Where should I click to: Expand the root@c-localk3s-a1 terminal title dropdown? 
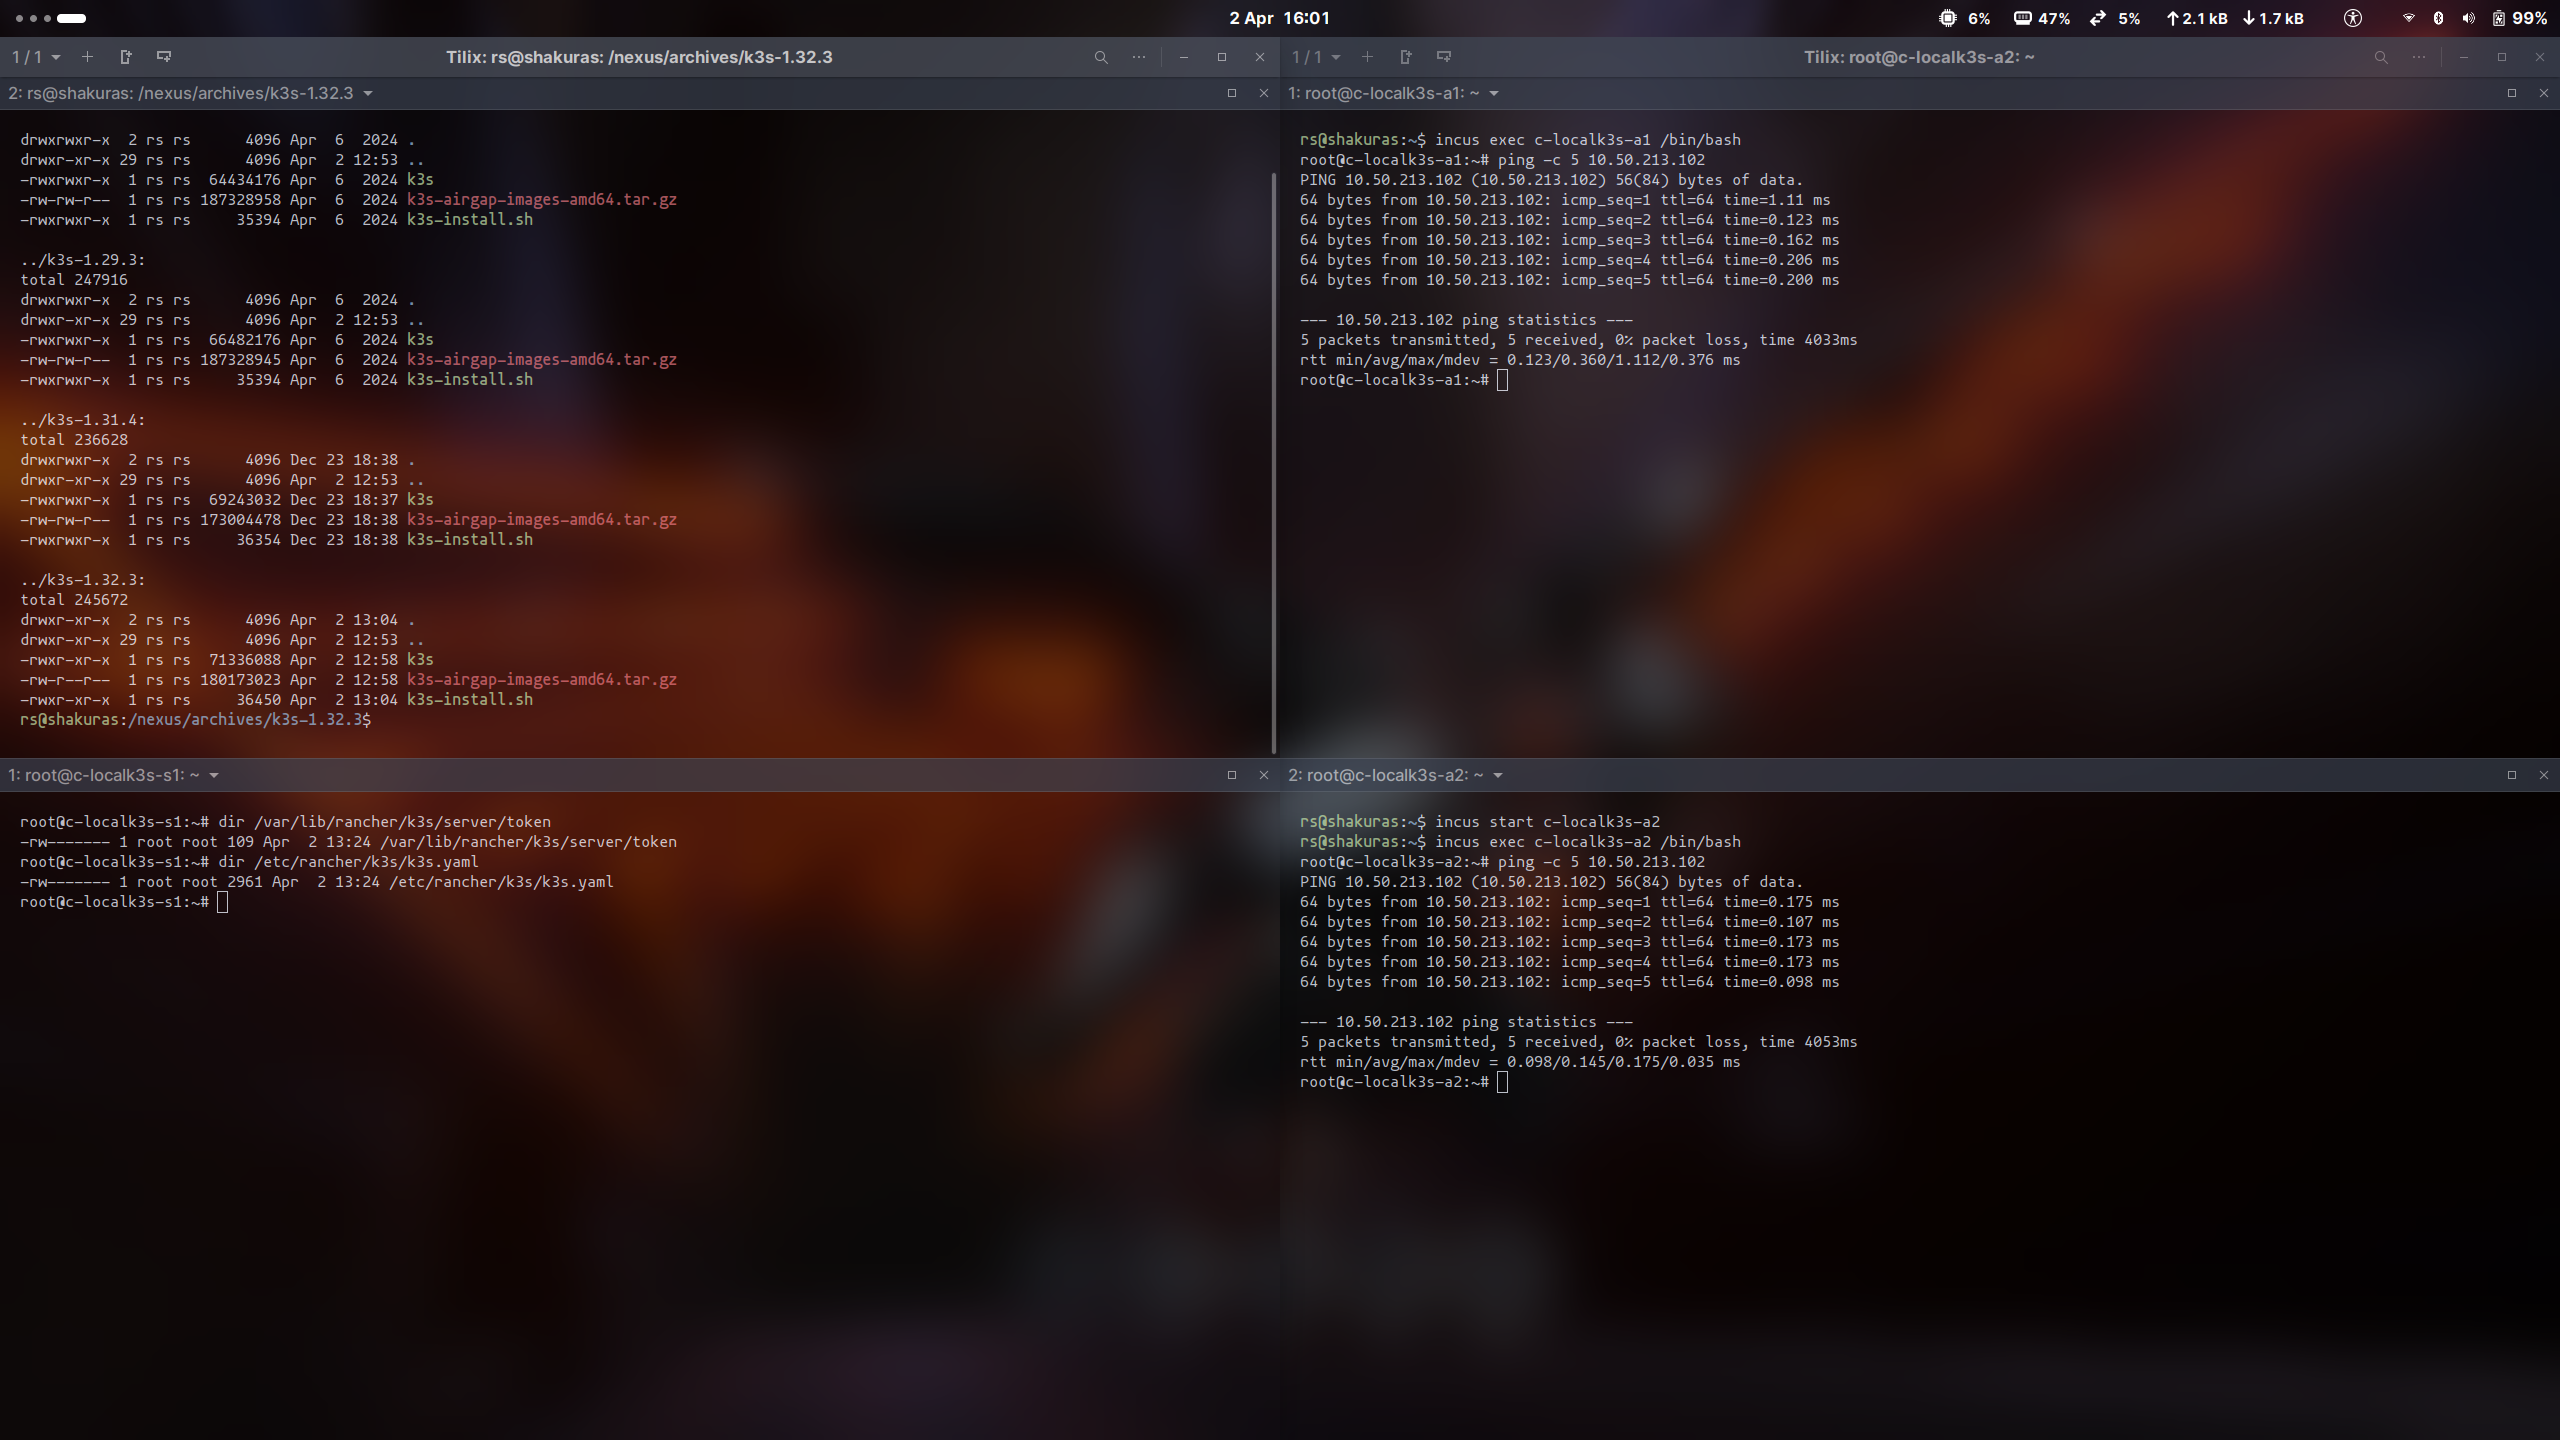coord(1494,93)
